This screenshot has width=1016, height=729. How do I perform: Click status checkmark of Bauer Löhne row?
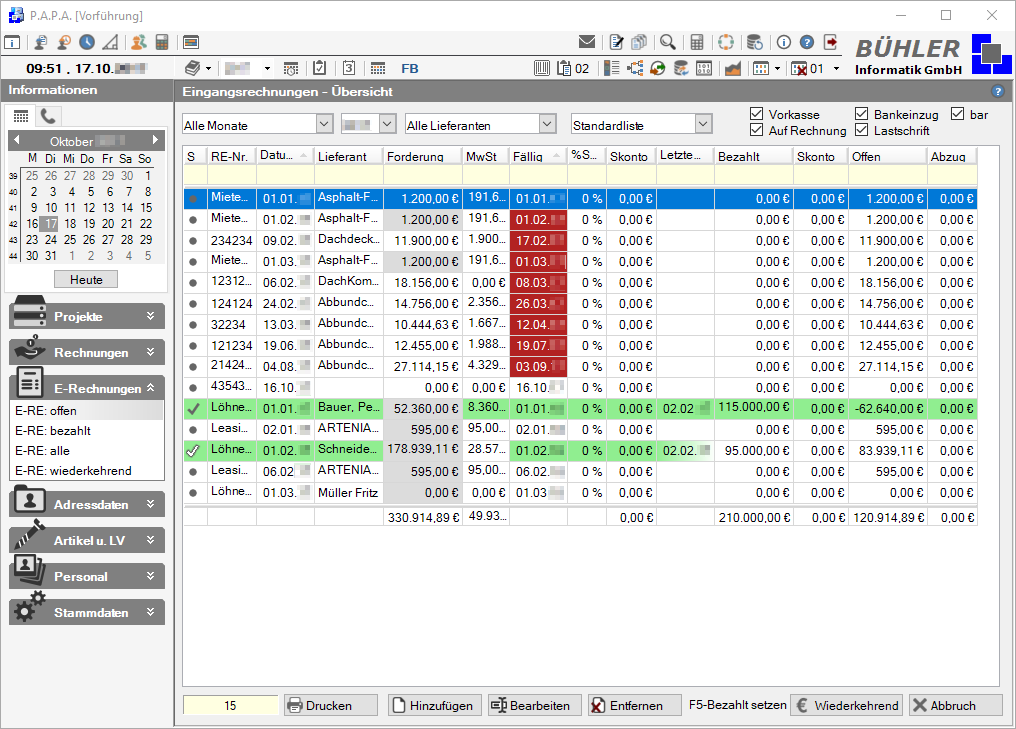click(x=193, y=409)
